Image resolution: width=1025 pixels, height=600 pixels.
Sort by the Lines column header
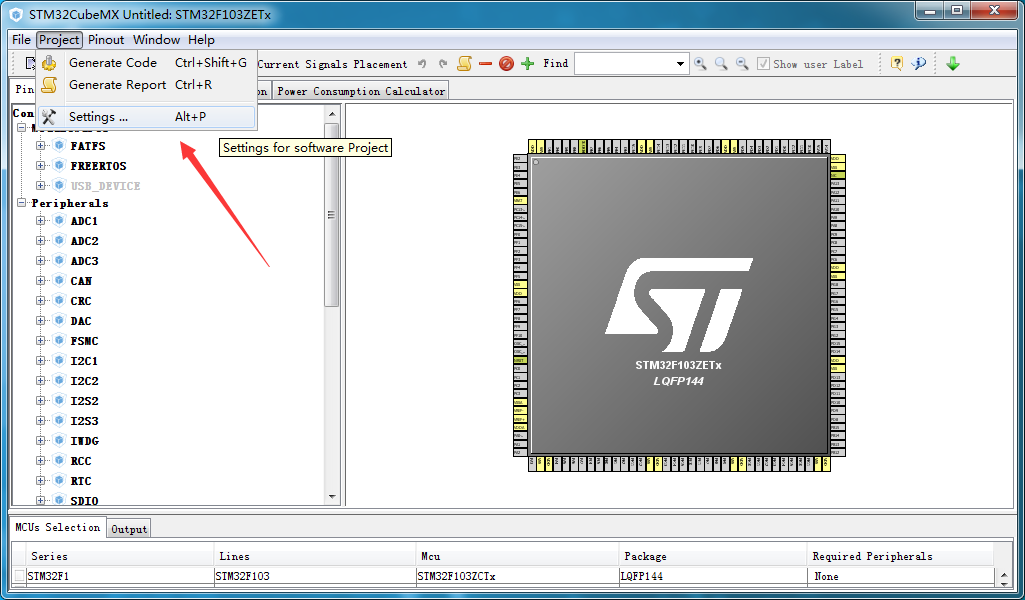click(314, 556)
